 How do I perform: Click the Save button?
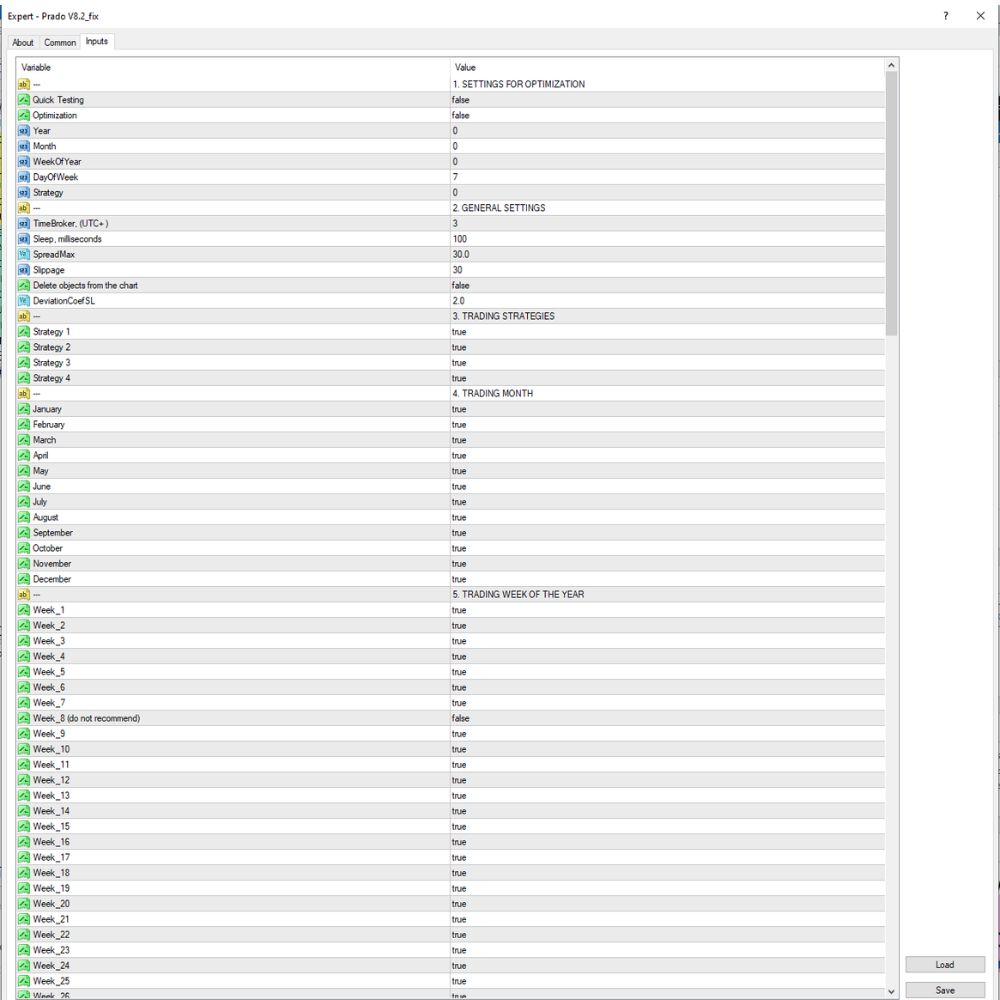[945, 990]
